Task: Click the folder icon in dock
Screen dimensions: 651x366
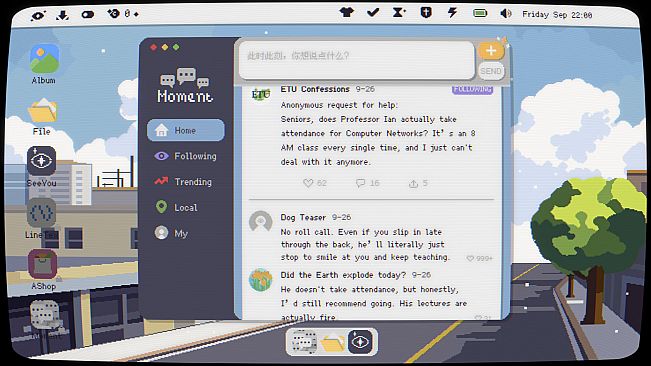Action: tap(333, 342)
